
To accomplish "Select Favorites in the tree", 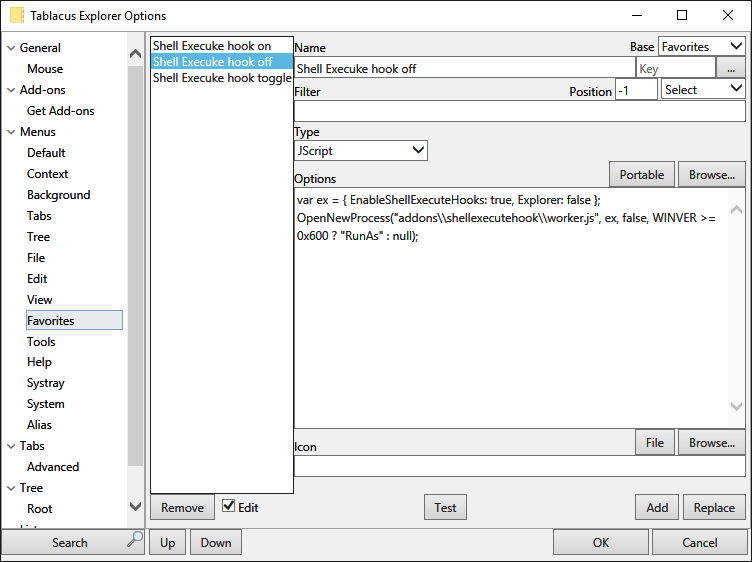I will (x=74, y=320).
